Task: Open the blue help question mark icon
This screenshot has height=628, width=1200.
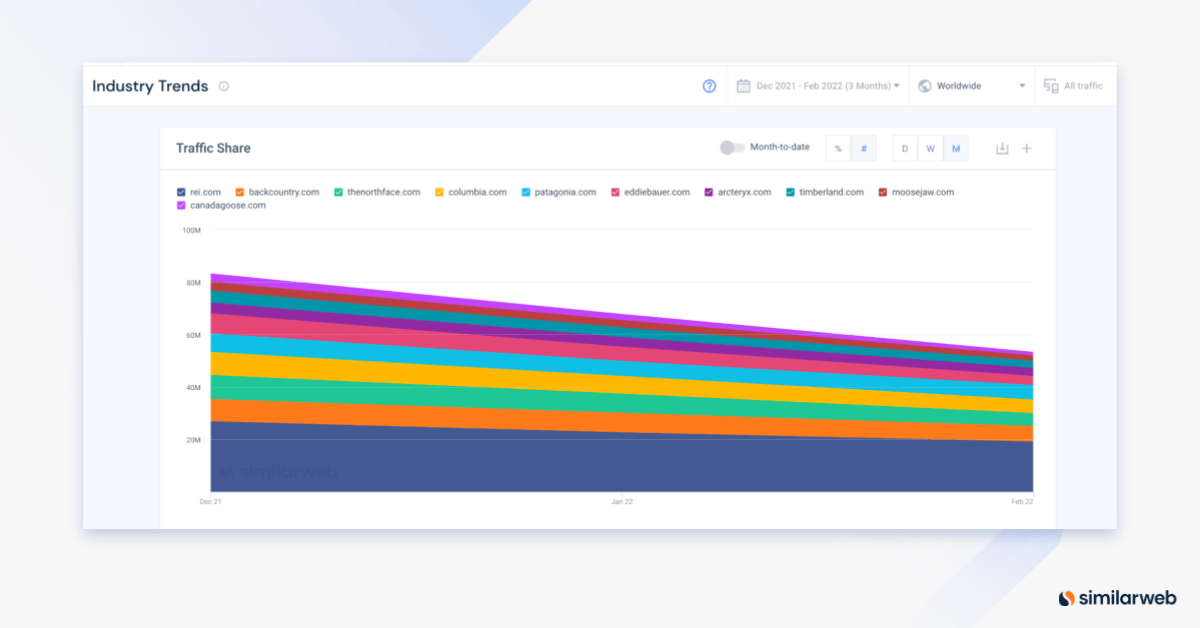Action: (x=709, y=86)
